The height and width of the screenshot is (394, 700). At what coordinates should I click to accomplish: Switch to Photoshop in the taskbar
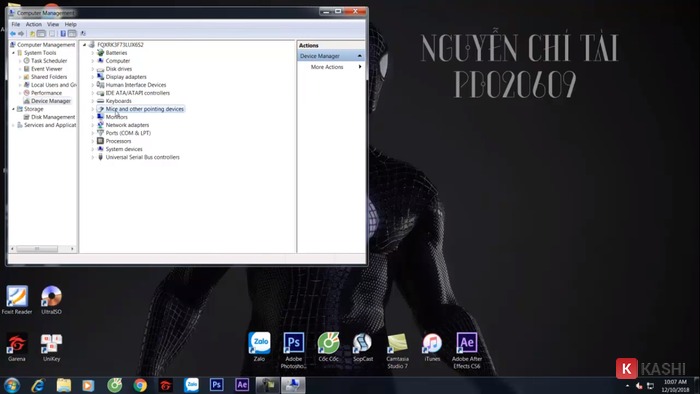coord(217,385)
